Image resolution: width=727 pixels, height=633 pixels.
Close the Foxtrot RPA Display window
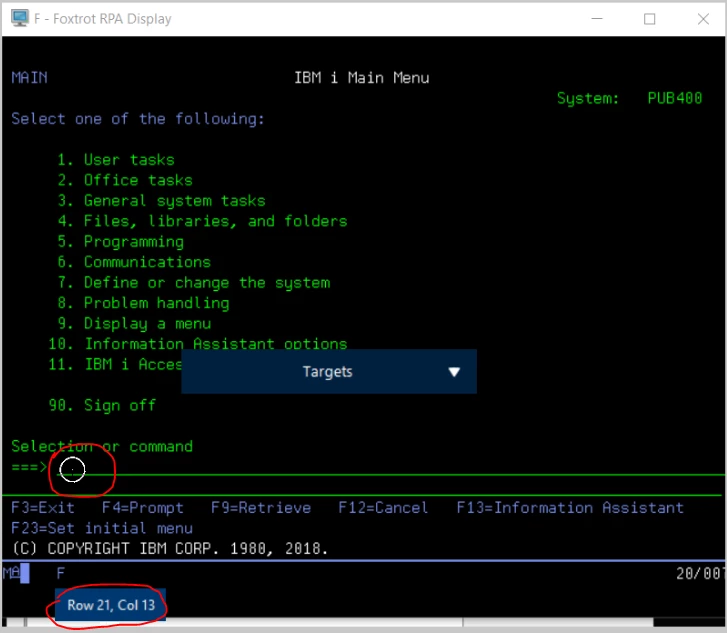click(703, 19)
